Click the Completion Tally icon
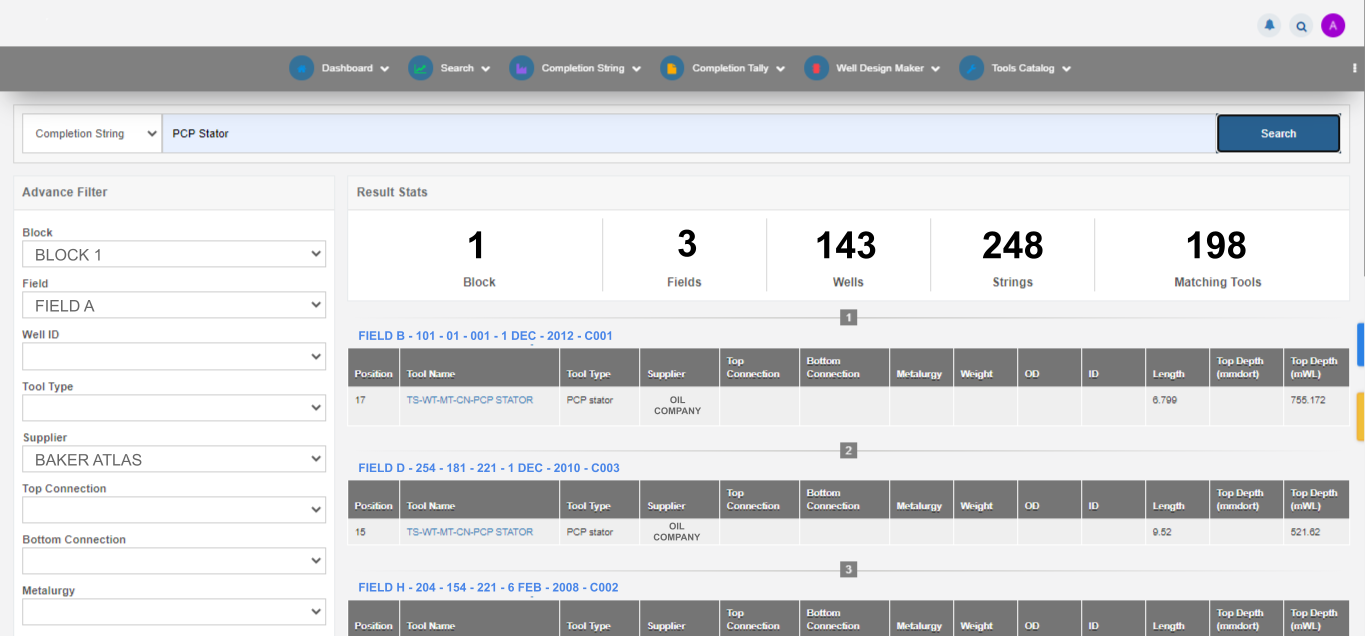Screen dimensions: 1366x637 (x=672, y=68)
